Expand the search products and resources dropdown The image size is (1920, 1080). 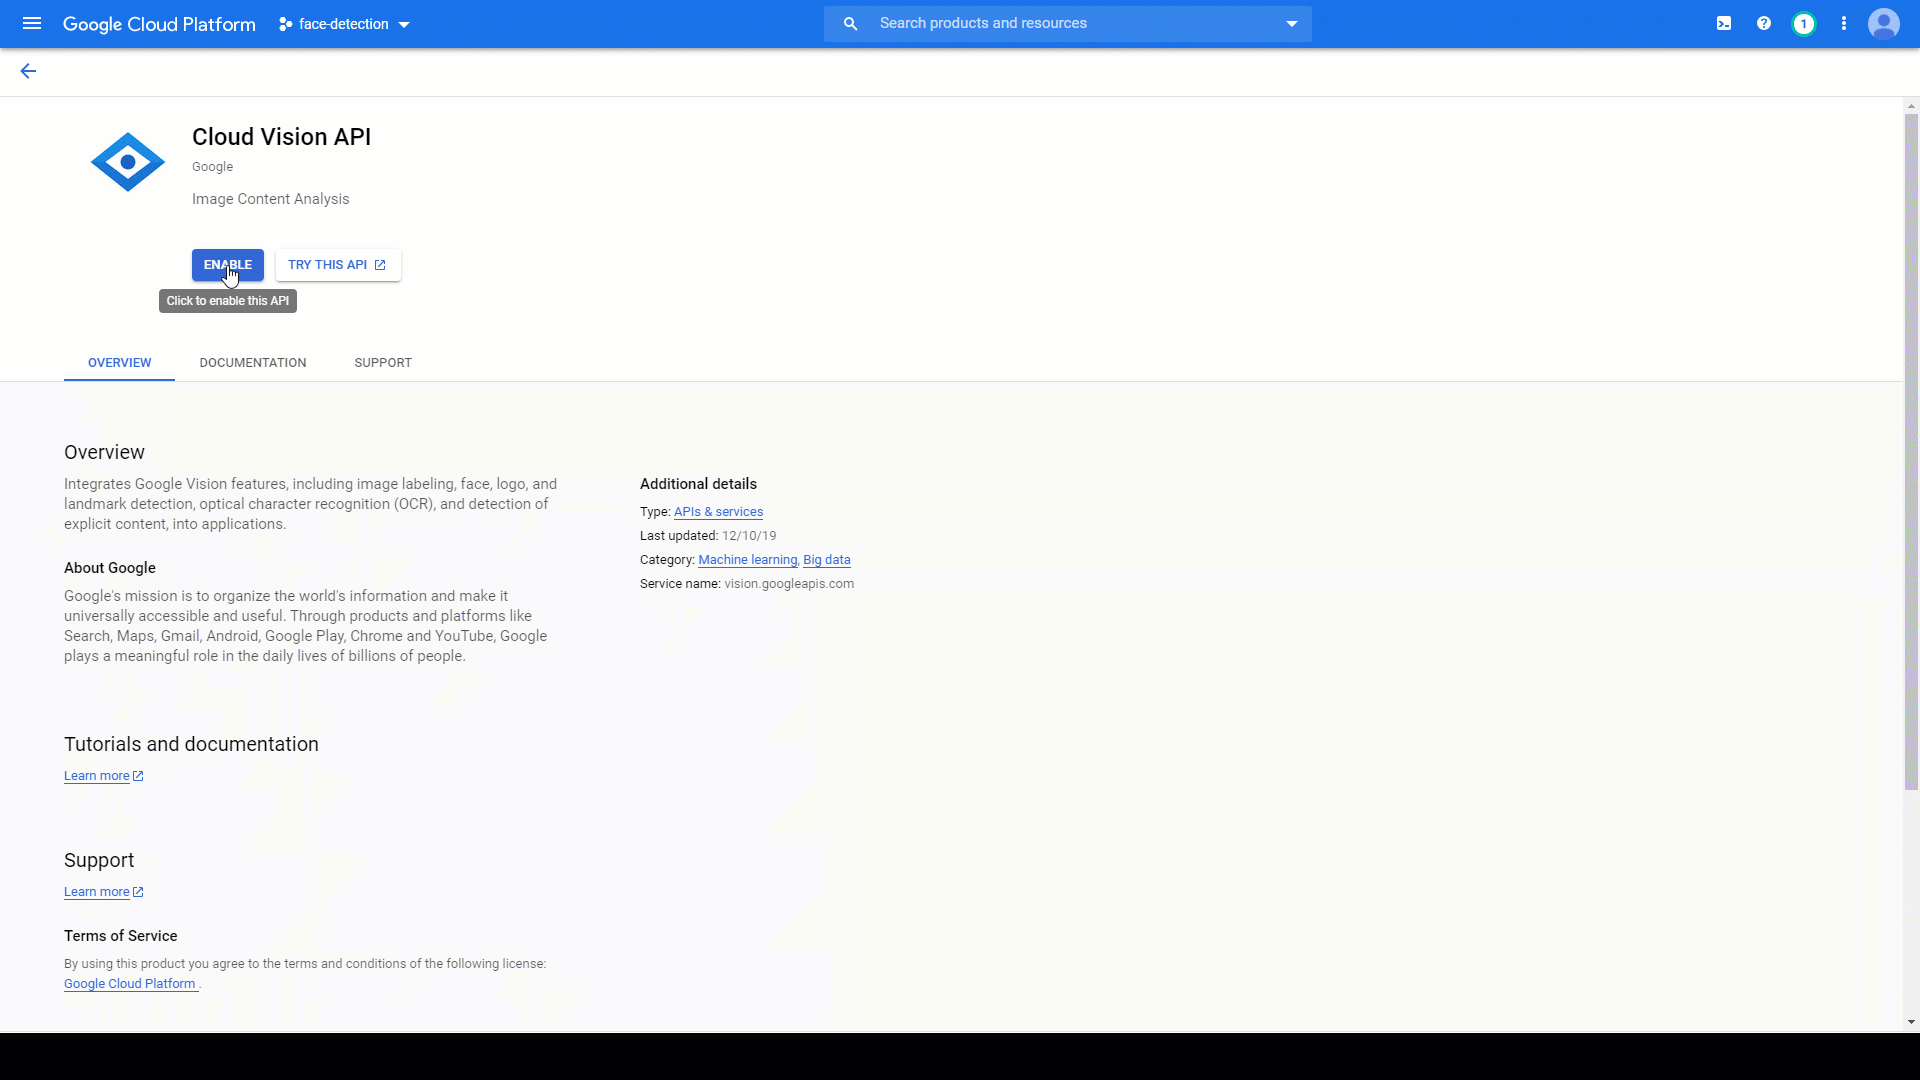pos(1291,23)
